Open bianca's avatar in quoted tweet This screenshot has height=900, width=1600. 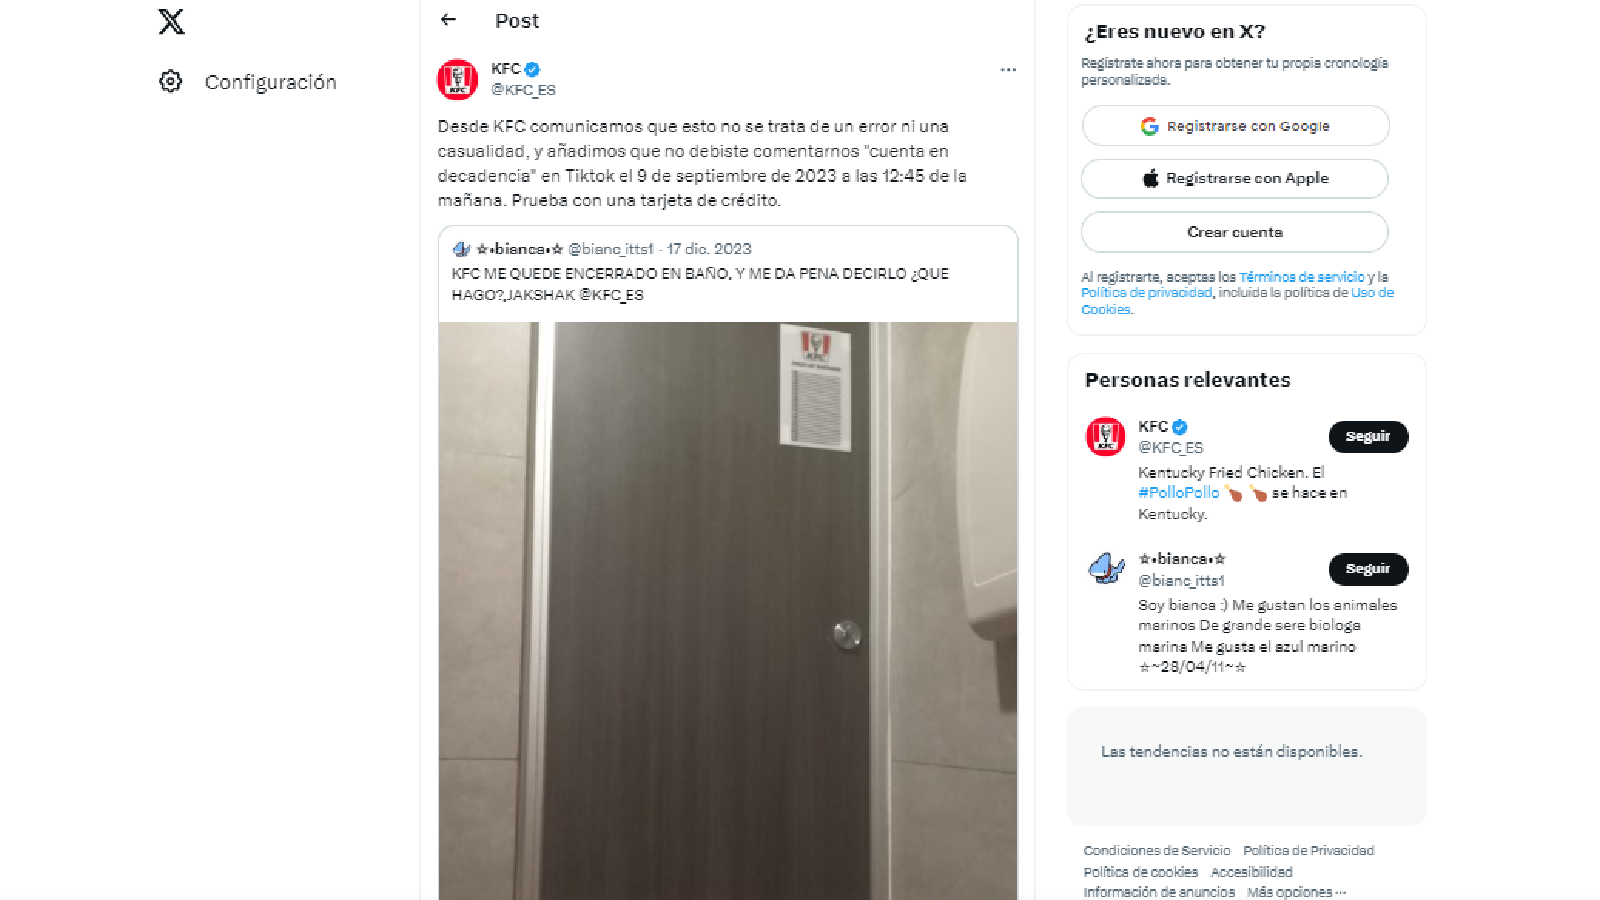(461, 249)
